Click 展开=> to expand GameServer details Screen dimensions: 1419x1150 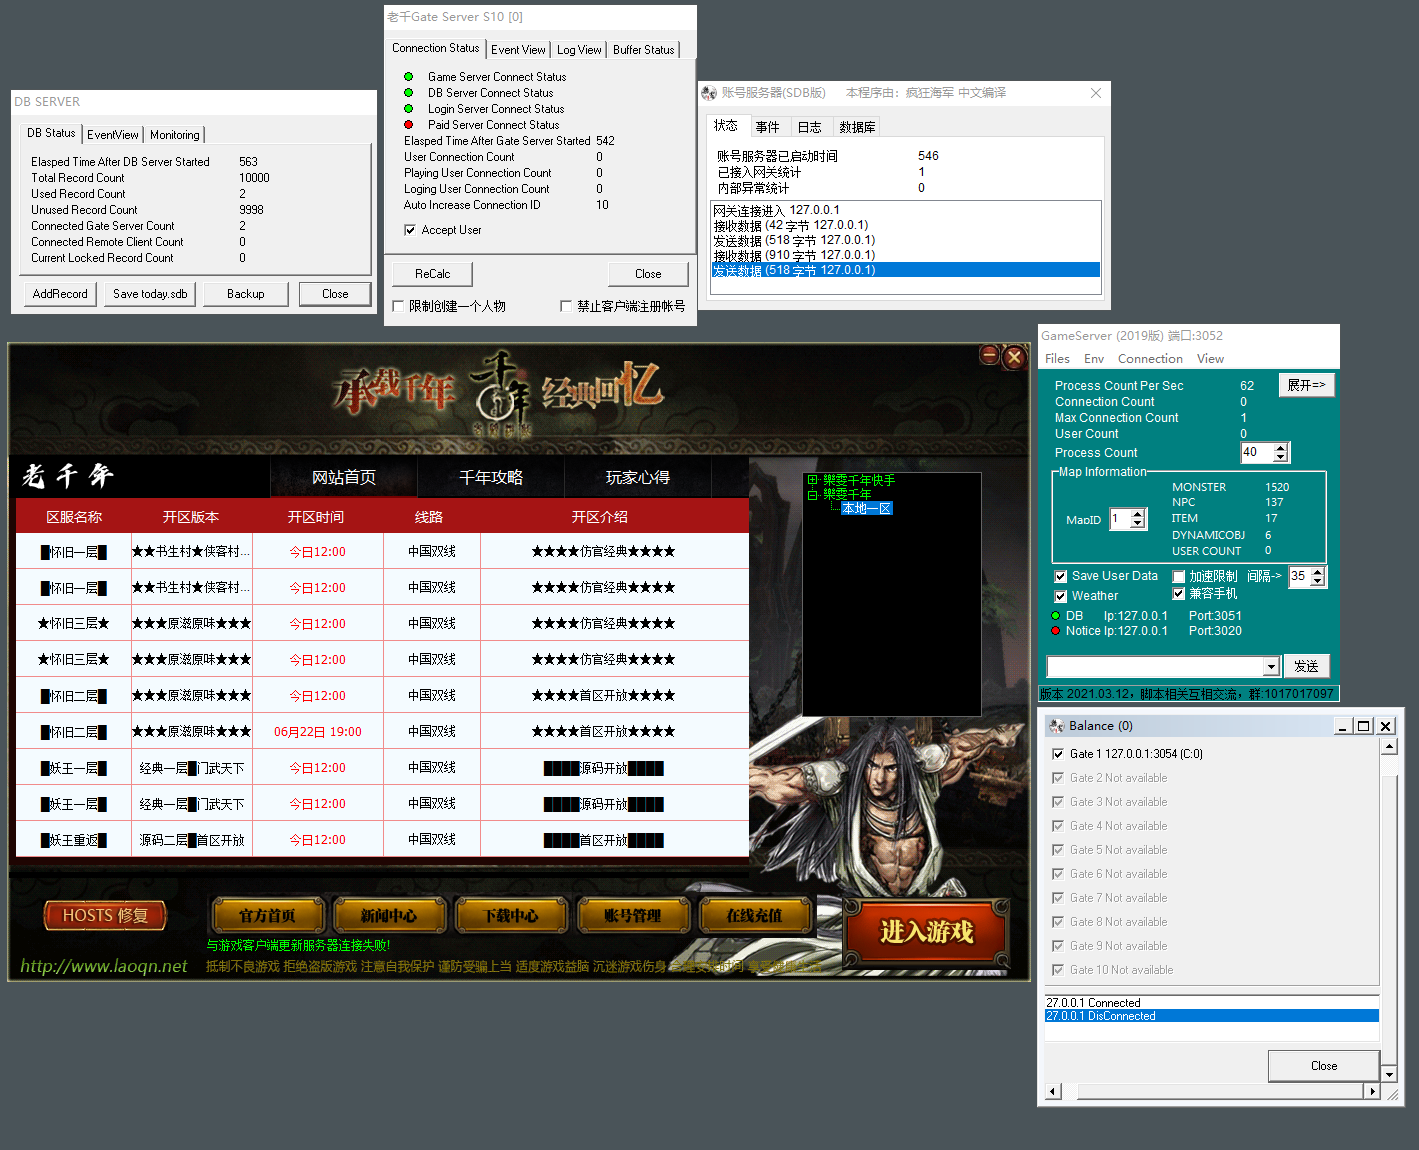pos(1306,384)
